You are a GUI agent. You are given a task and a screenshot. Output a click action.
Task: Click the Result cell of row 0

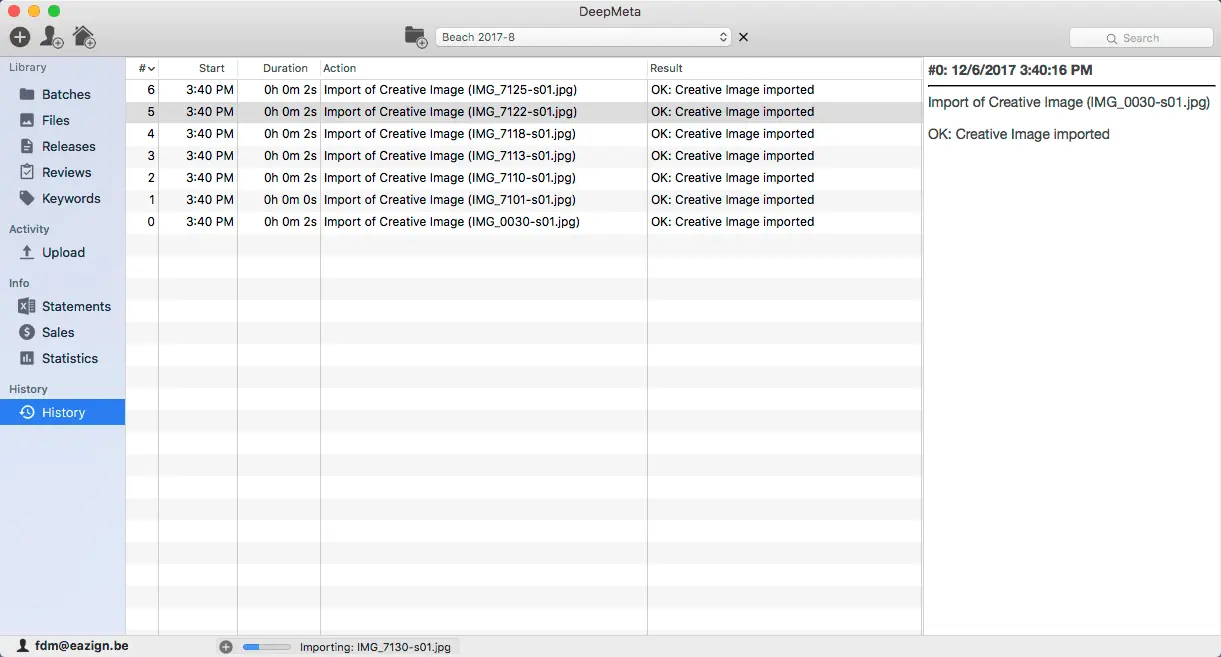click(785, 222)
